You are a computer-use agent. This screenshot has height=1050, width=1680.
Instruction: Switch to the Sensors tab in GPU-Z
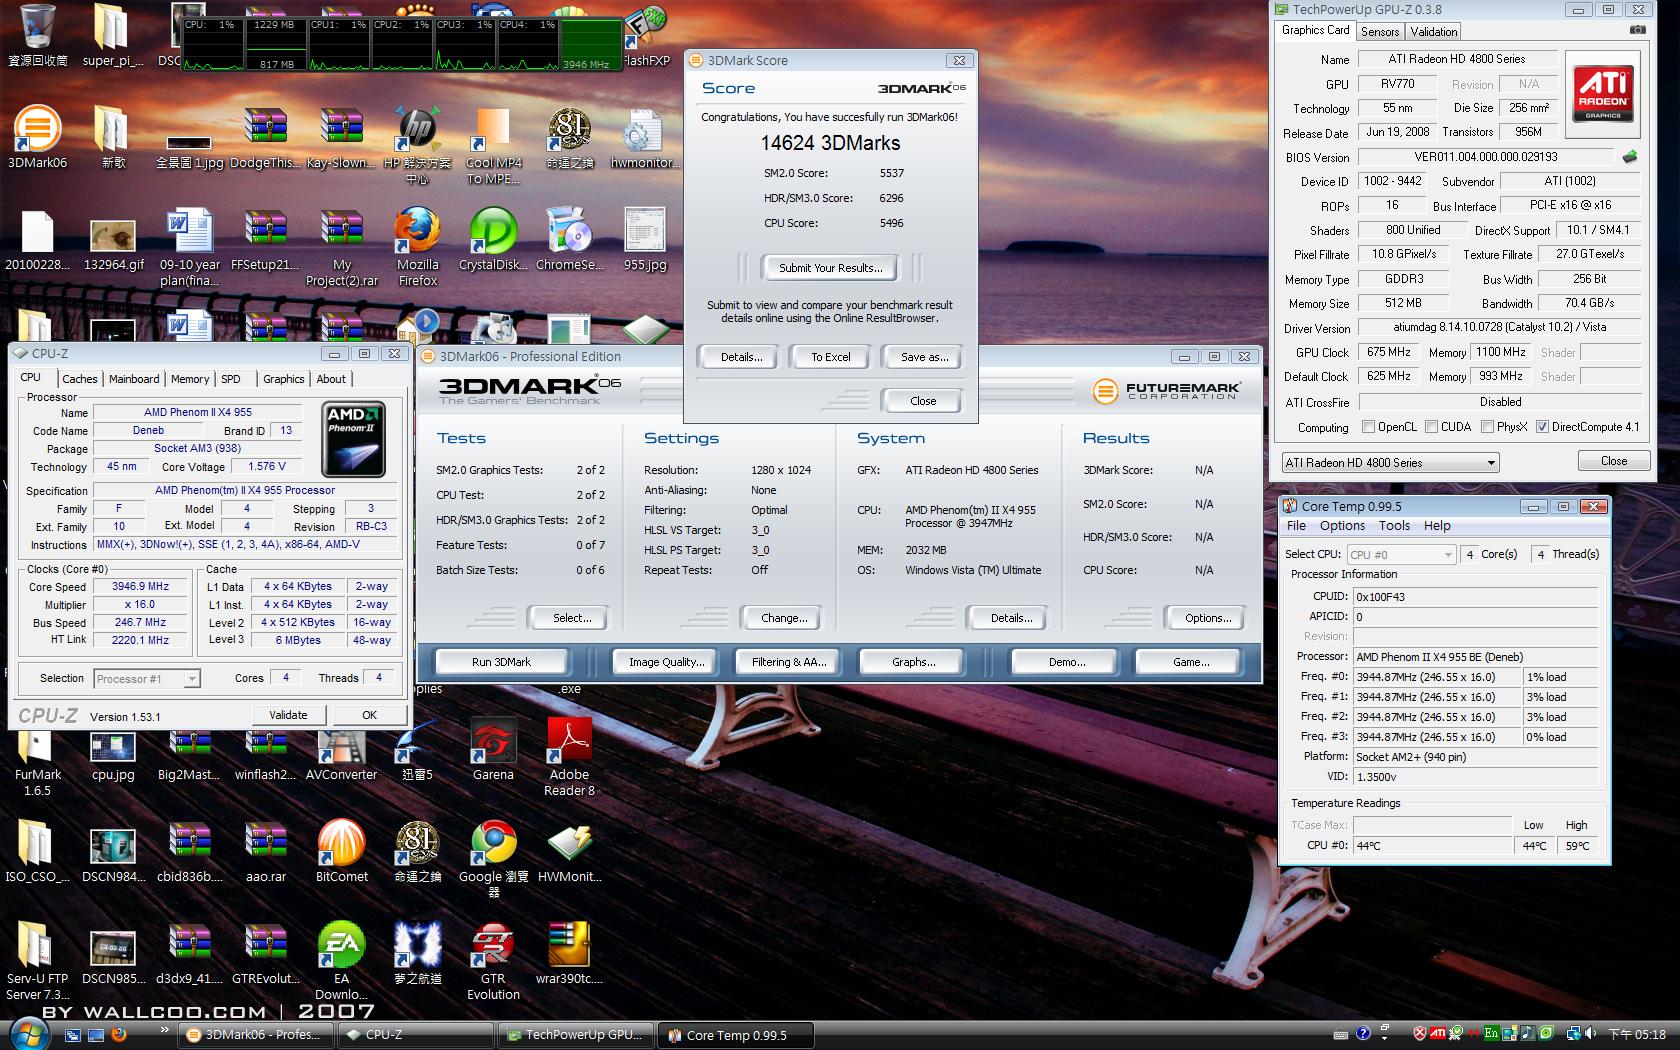tap(1379, 32)
